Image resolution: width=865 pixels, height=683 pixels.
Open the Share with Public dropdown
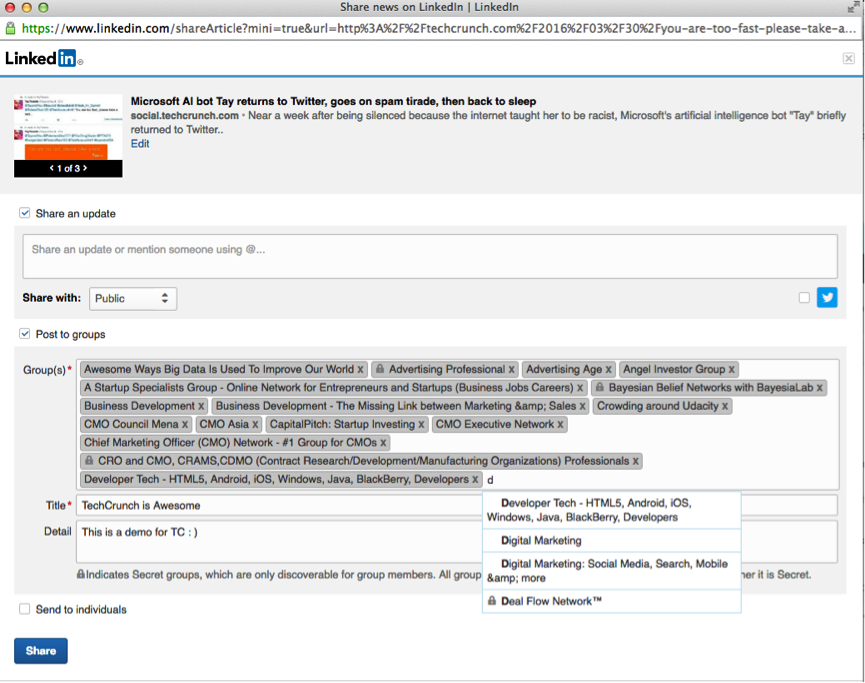(133, 298)
